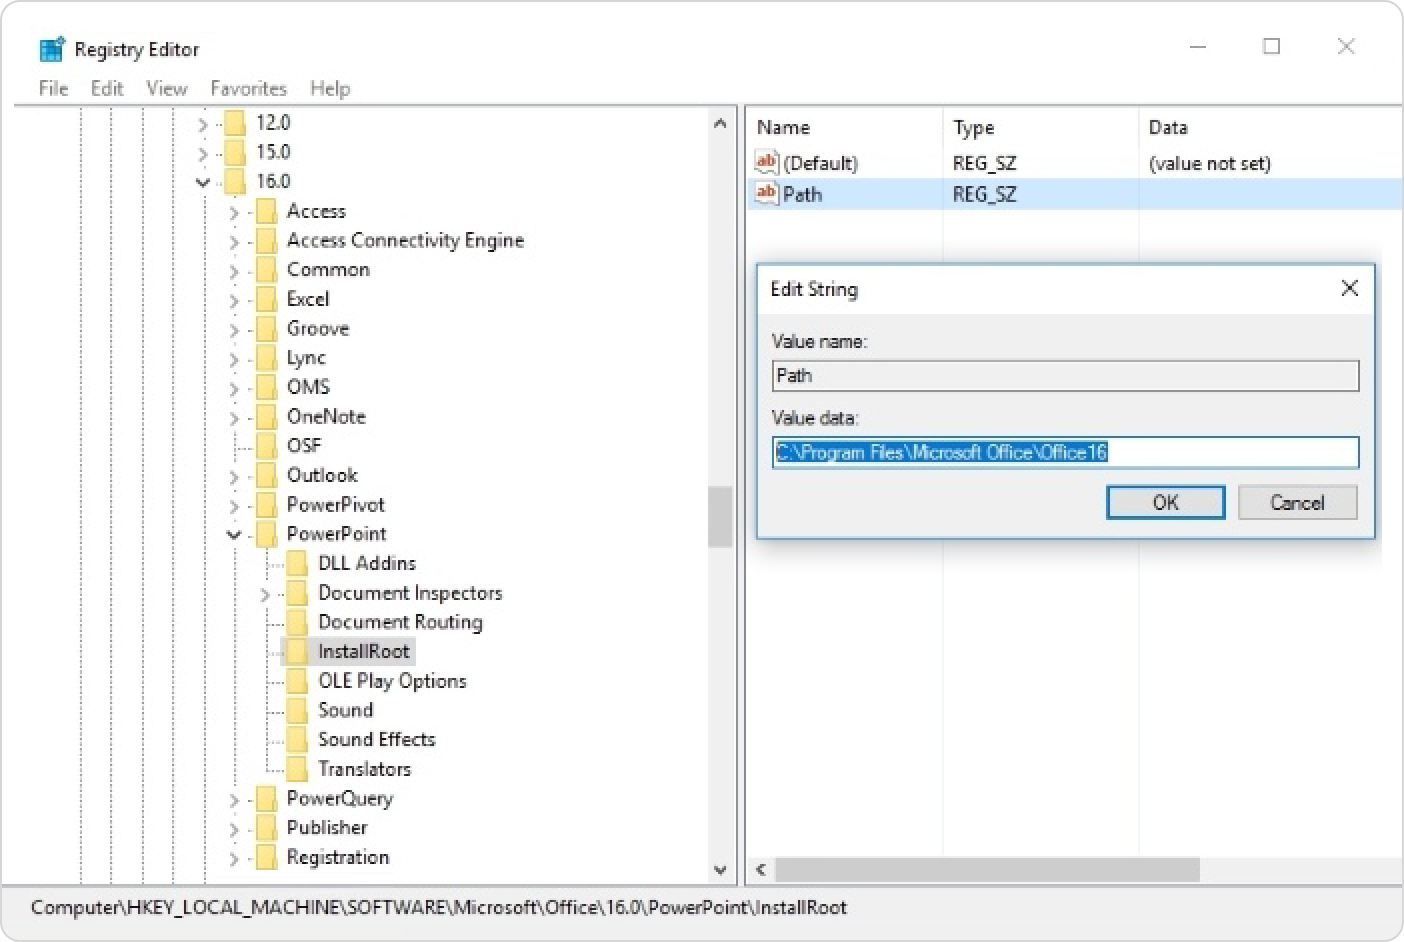1404x942 pixels.
Task: Collapse the 16.0 key
Action: coord(203,182)
